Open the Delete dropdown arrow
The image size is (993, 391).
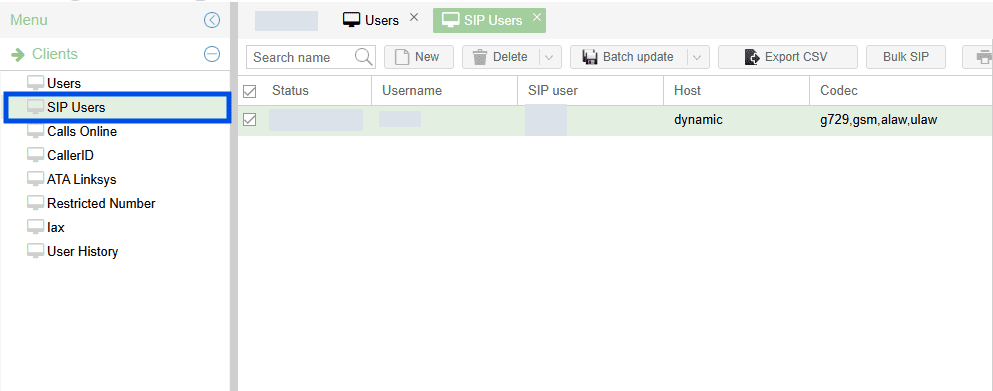point(549,58)
